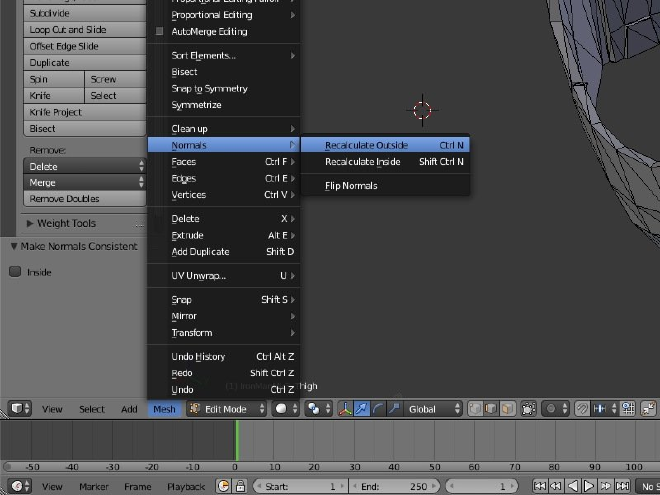Image resolution: width=660 pixels, height=495 pixels.
Task: Toggle snap during transform magnet
Action: pos(582,409)
